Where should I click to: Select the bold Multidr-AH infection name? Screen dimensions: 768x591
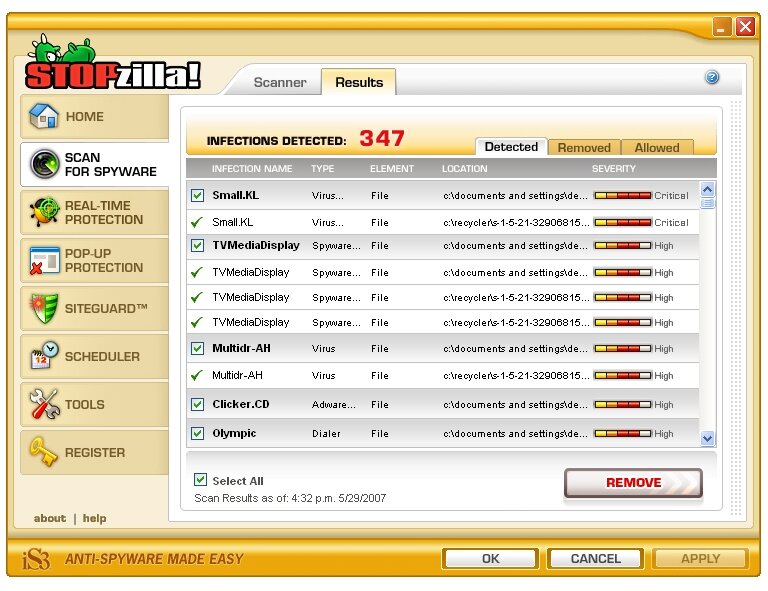pyautogui.click(x=241, y=348)
